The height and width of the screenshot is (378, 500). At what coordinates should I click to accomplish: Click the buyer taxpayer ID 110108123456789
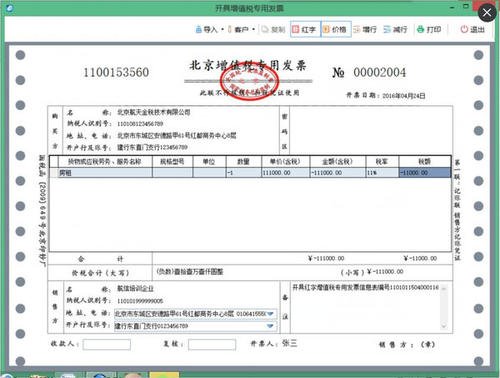(x=140, y=124)
